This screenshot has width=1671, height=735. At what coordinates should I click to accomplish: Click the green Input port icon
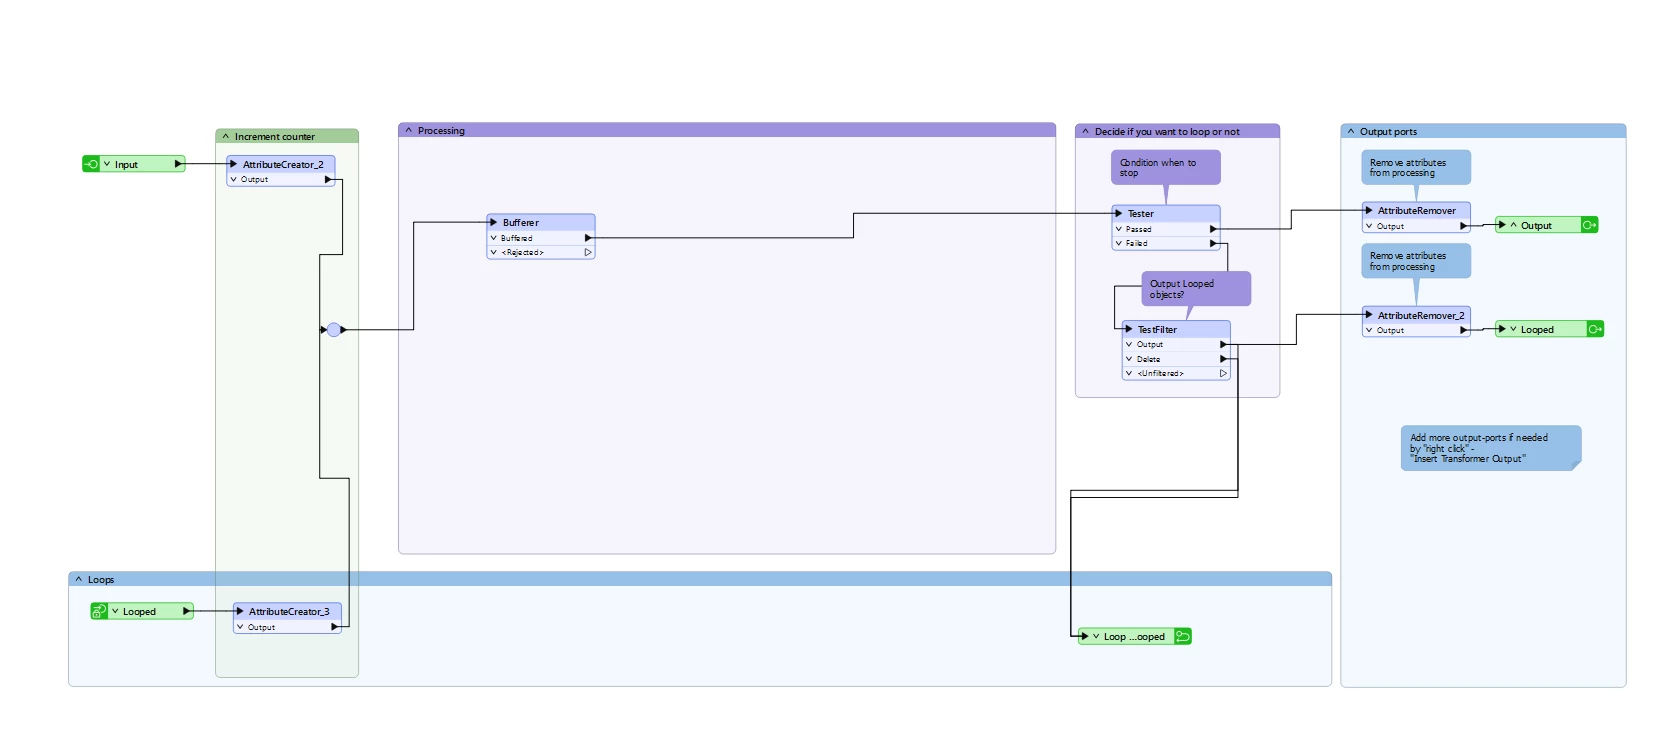click(91, 164)
